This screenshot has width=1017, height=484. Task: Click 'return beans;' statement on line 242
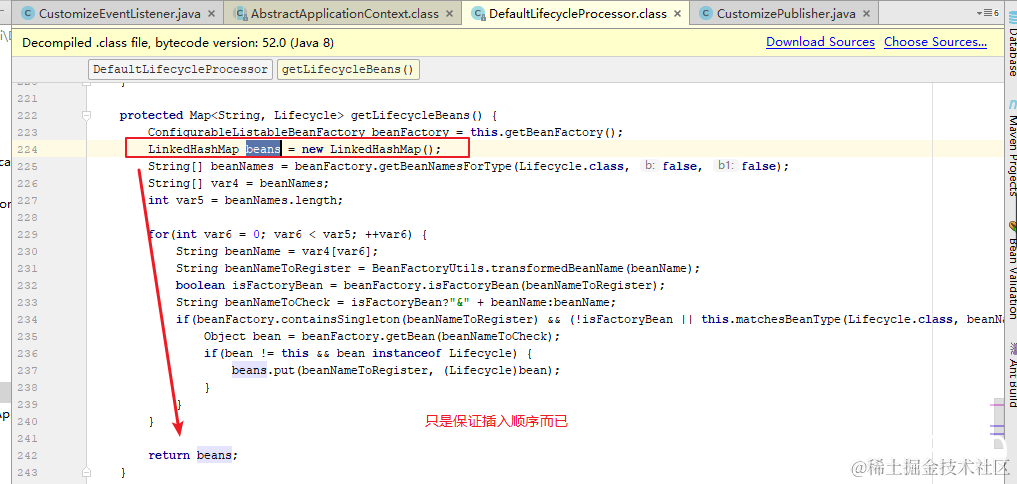(193, 455)
